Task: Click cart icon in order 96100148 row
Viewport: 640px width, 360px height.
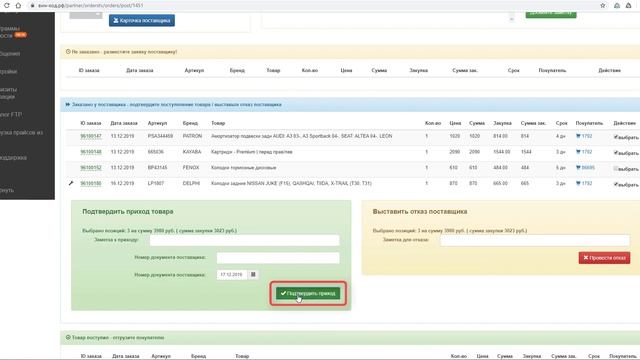Action: (578, 152)
